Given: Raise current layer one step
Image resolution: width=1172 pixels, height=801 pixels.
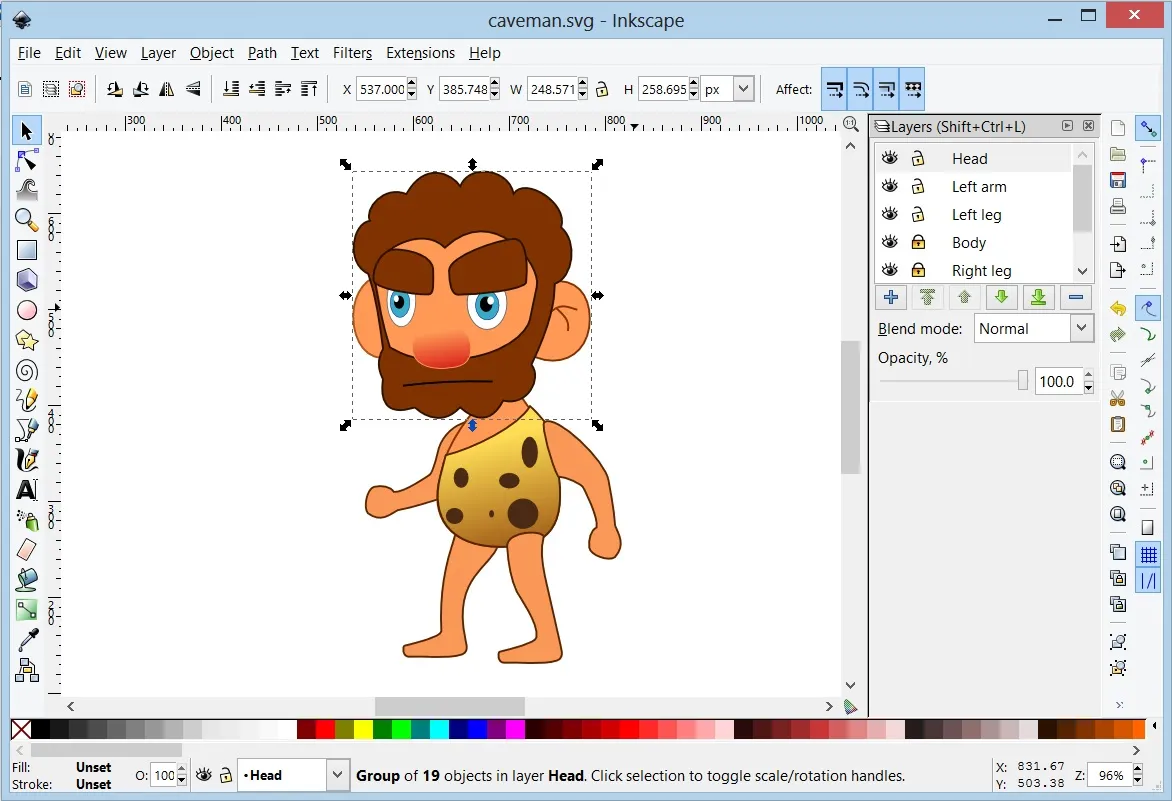Looking at the screenshot, I should [x=964, y=297].
